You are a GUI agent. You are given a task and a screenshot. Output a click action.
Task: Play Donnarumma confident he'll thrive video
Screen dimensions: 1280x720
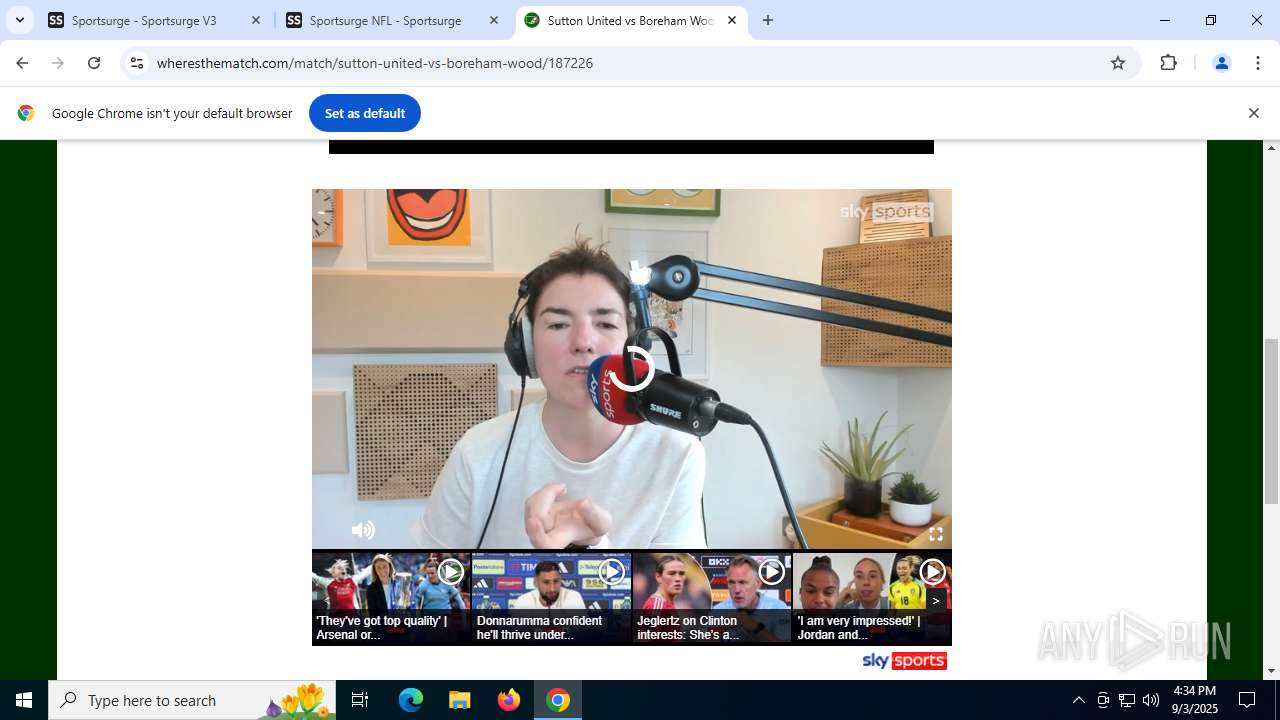point(551,598)
